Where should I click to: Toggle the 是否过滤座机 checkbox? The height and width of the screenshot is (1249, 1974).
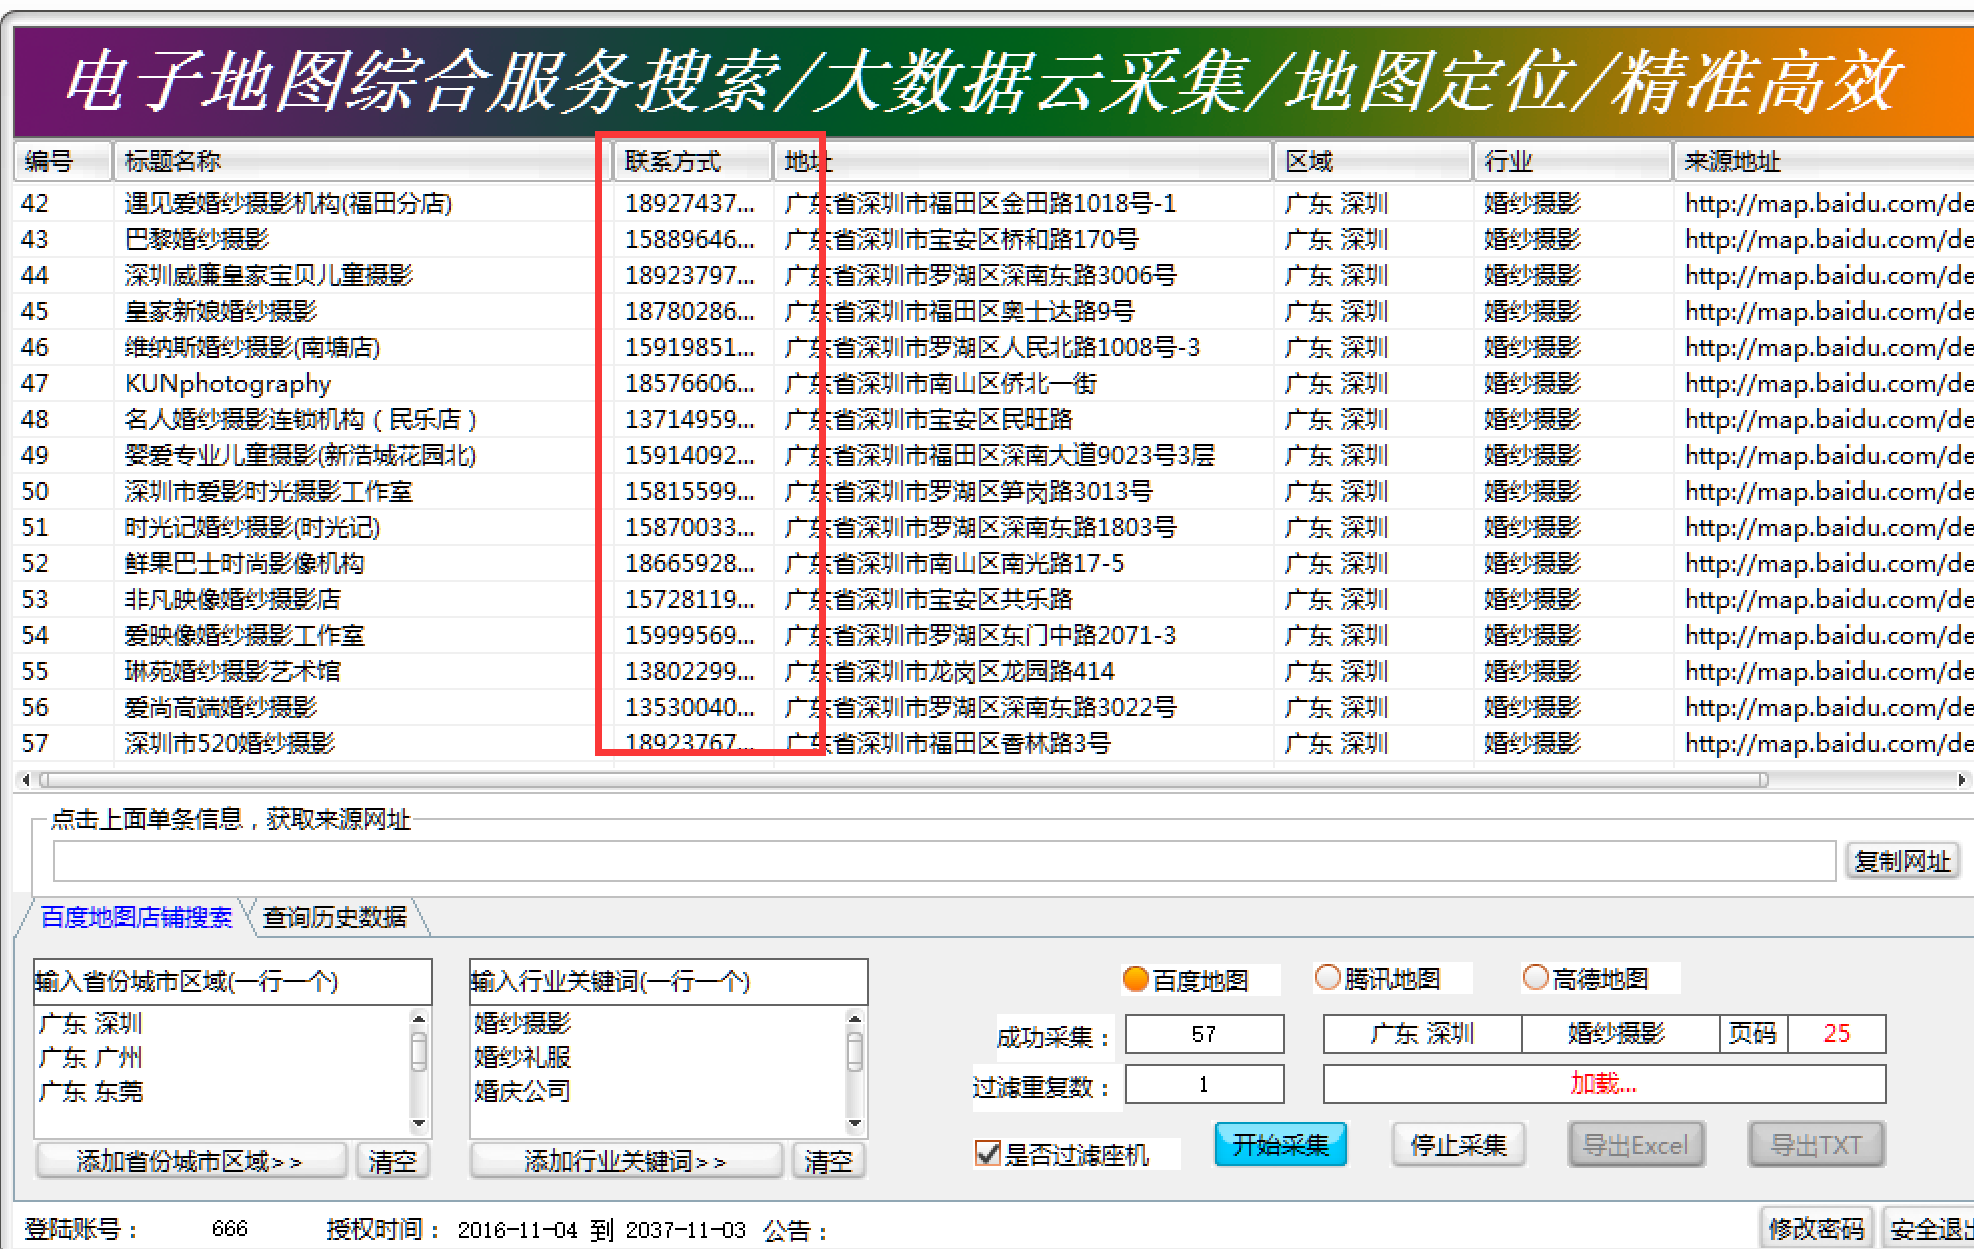tap(988, 1154)
